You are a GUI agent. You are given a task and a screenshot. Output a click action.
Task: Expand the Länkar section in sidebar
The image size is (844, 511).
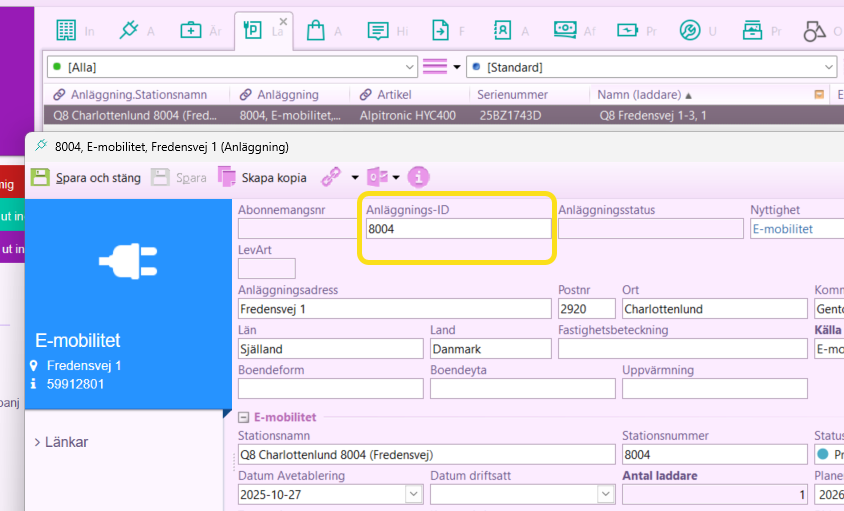(x=37, y=442)
